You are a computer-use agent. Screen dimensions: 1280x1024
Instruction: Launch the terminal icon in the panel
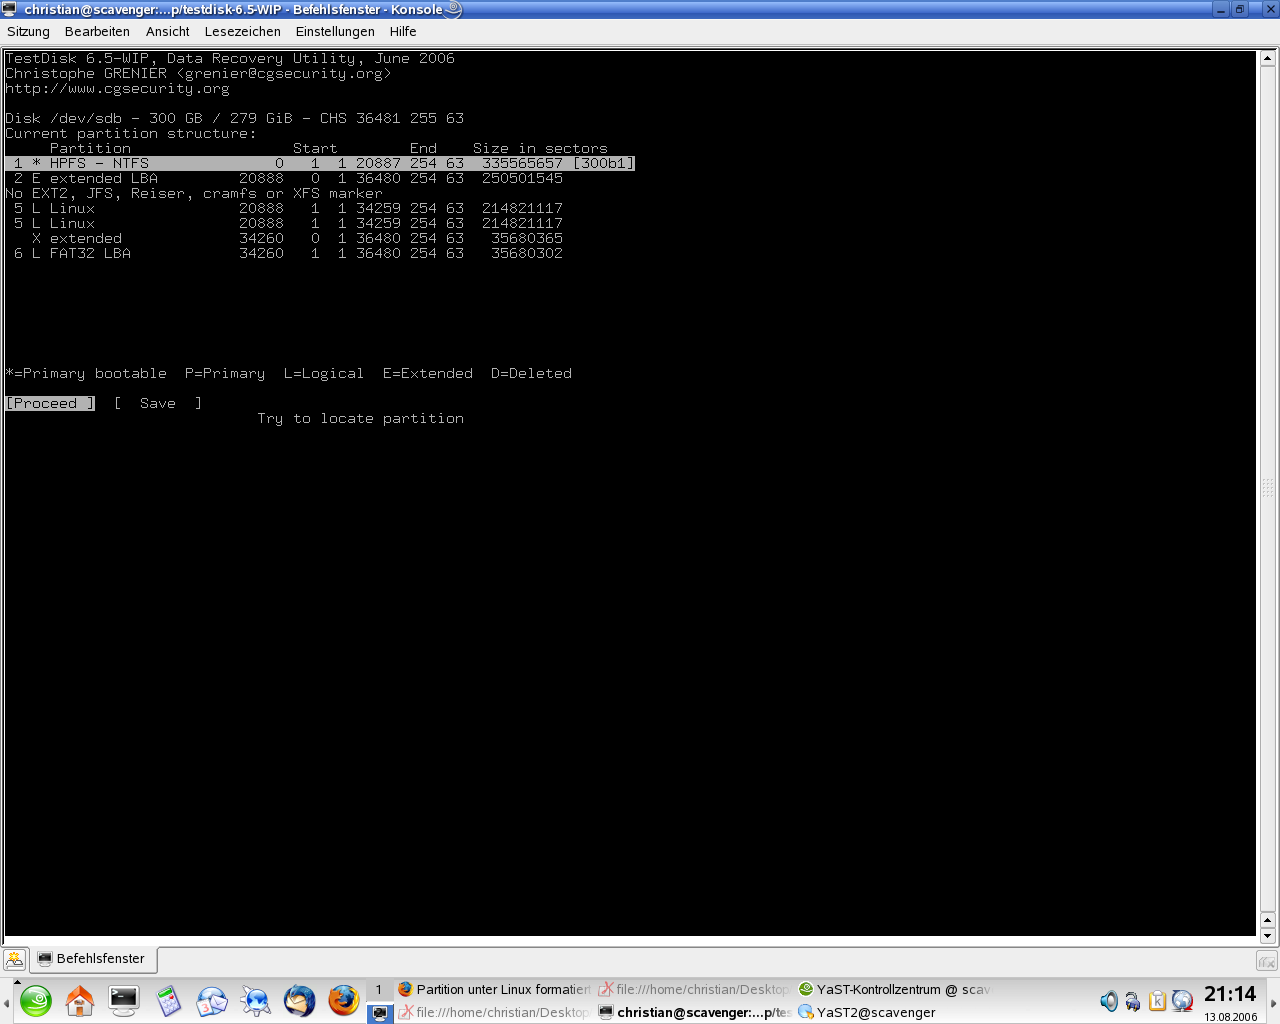(124, 1001)
